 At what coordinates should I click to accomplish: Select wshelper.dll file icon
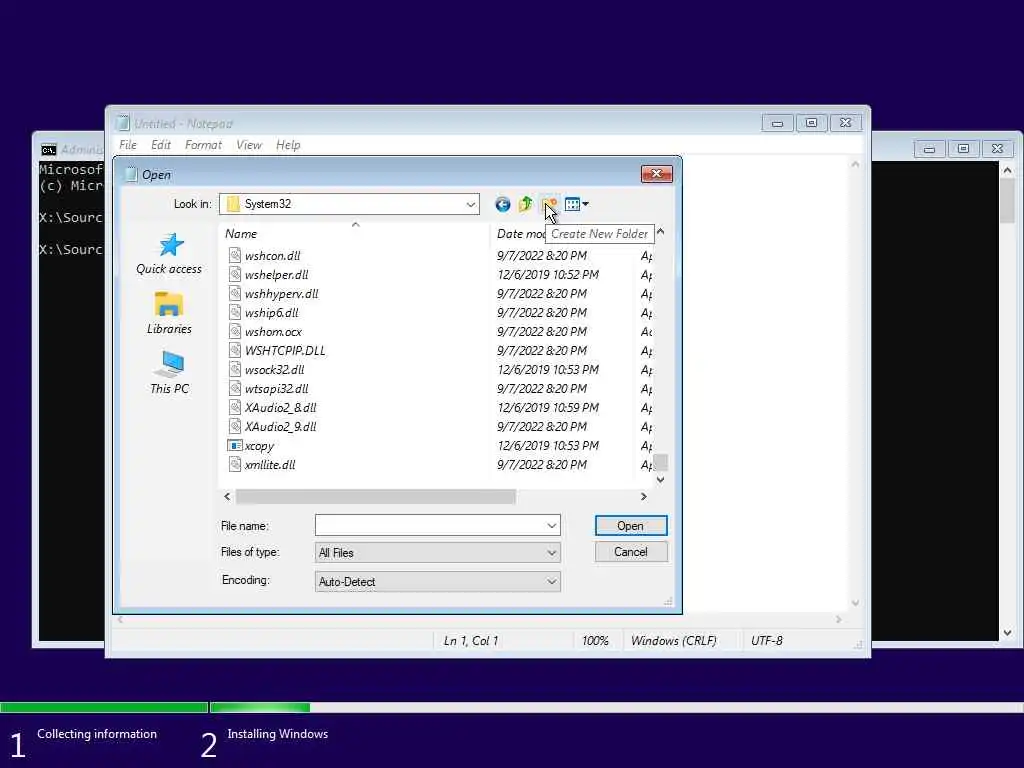click(x=234, y=274)
